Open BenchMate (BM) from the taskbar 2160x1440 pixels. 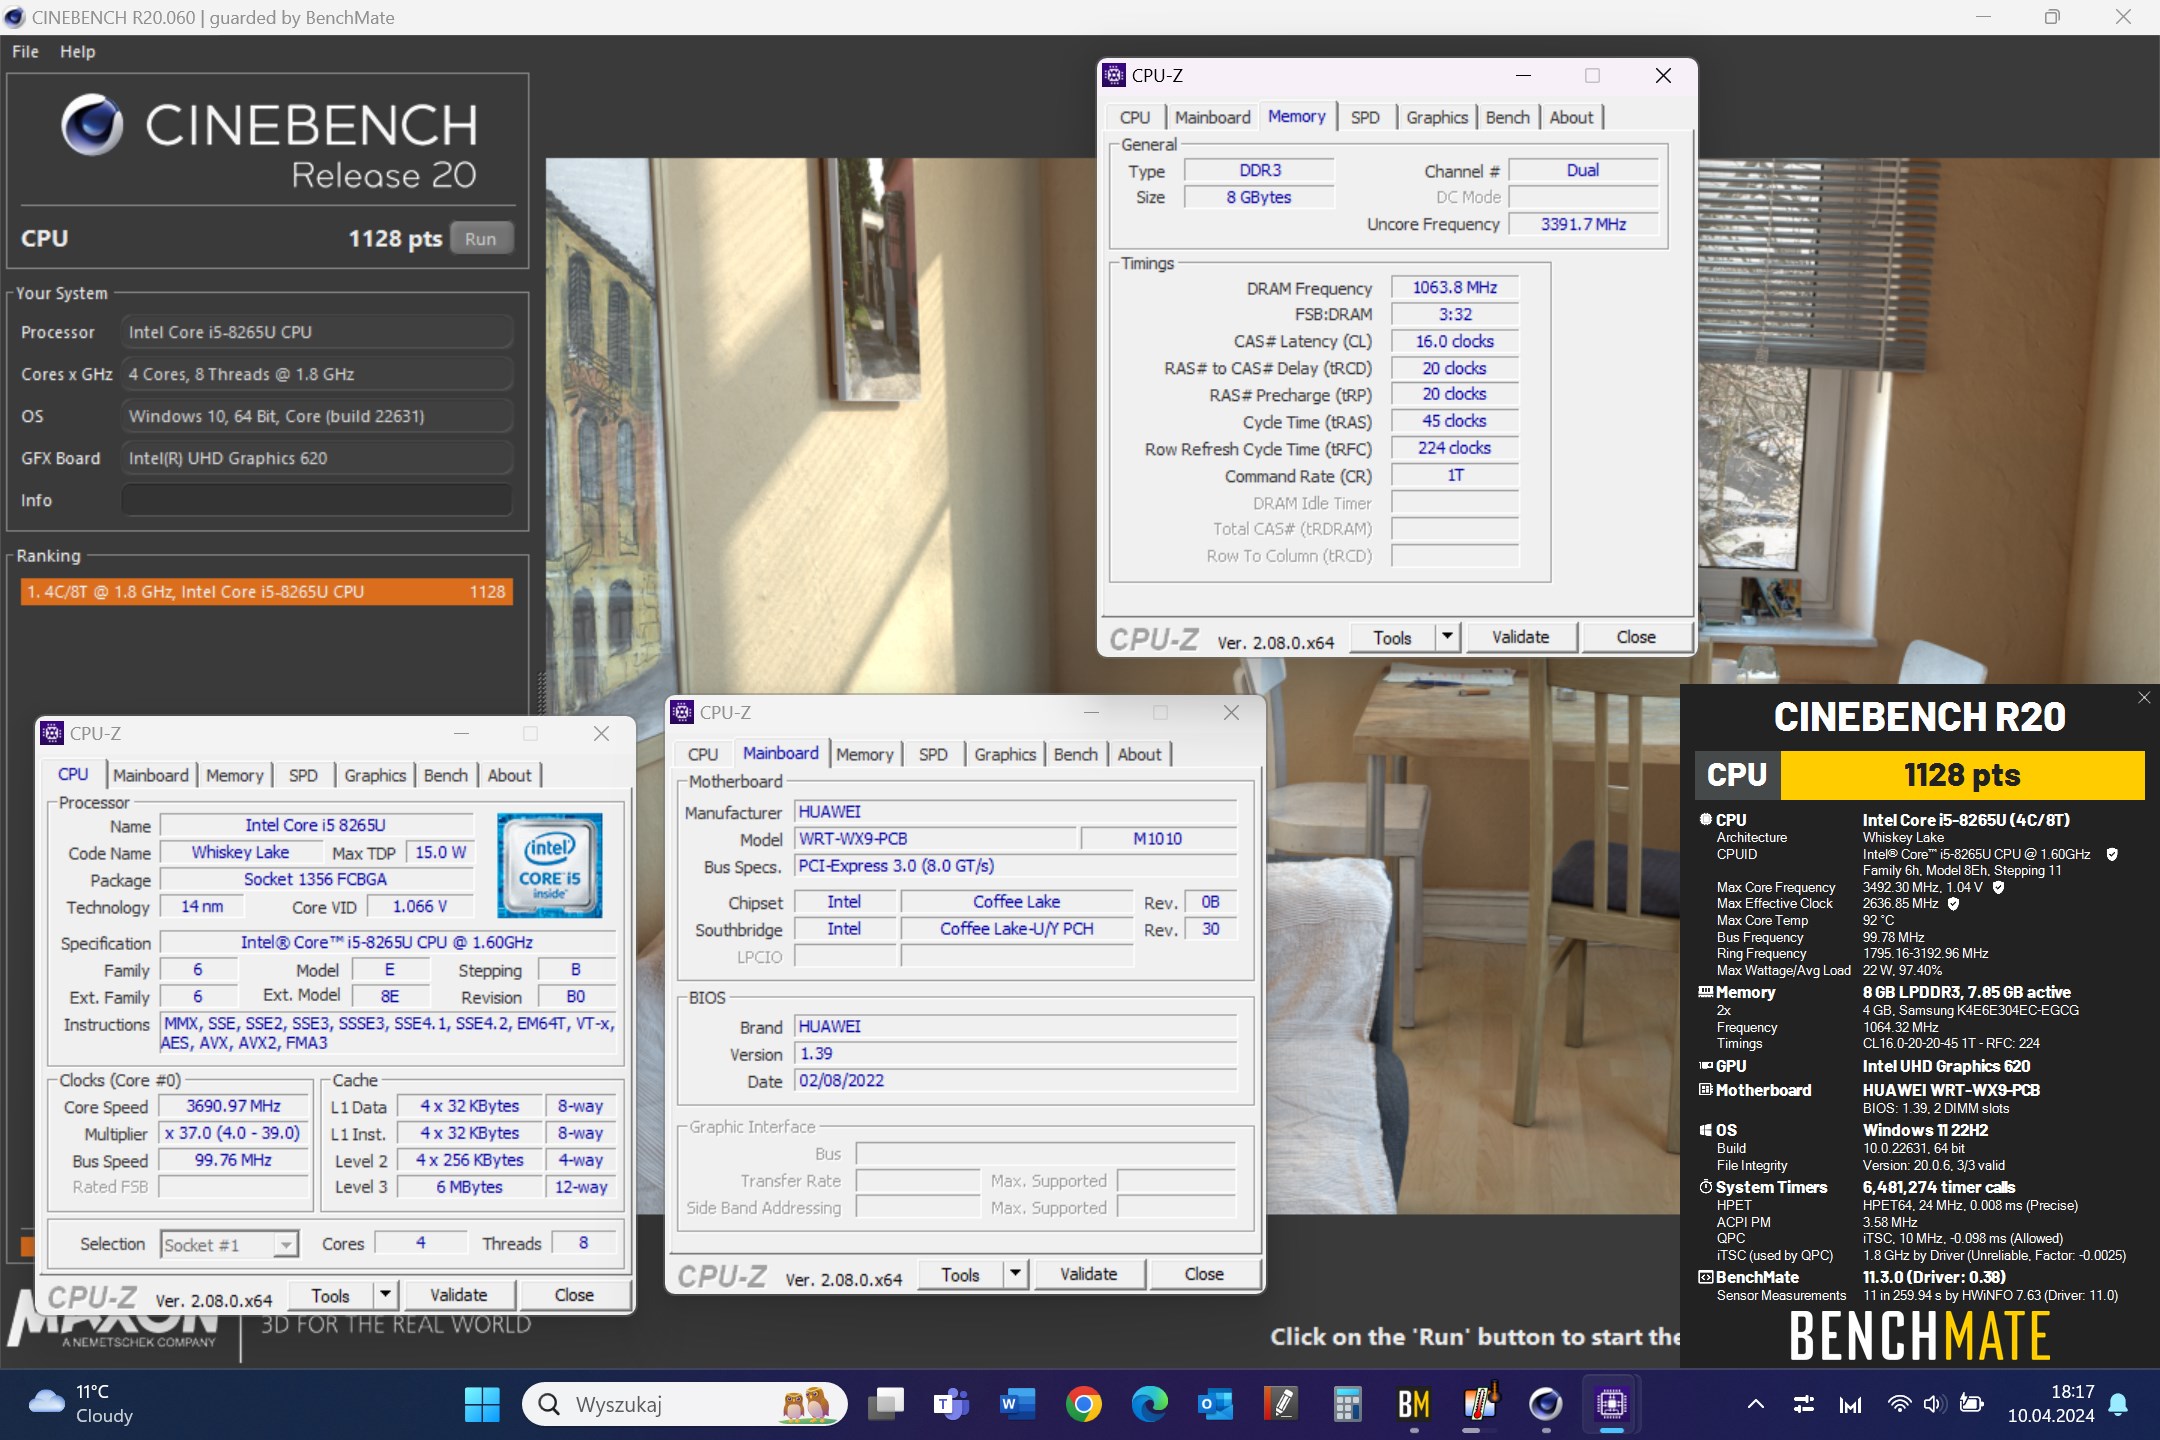(x=1414, y=1404)
